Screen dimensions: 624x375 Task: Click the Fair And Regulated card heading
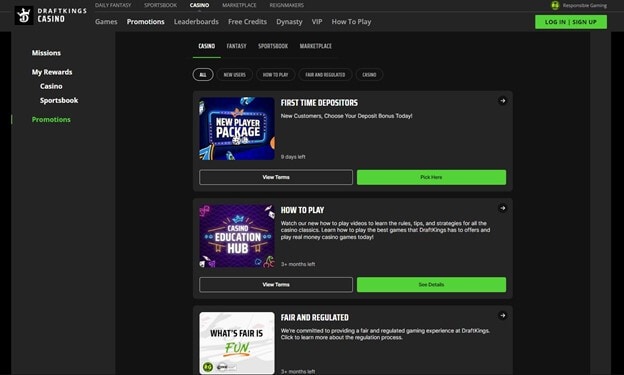point(315,318)
